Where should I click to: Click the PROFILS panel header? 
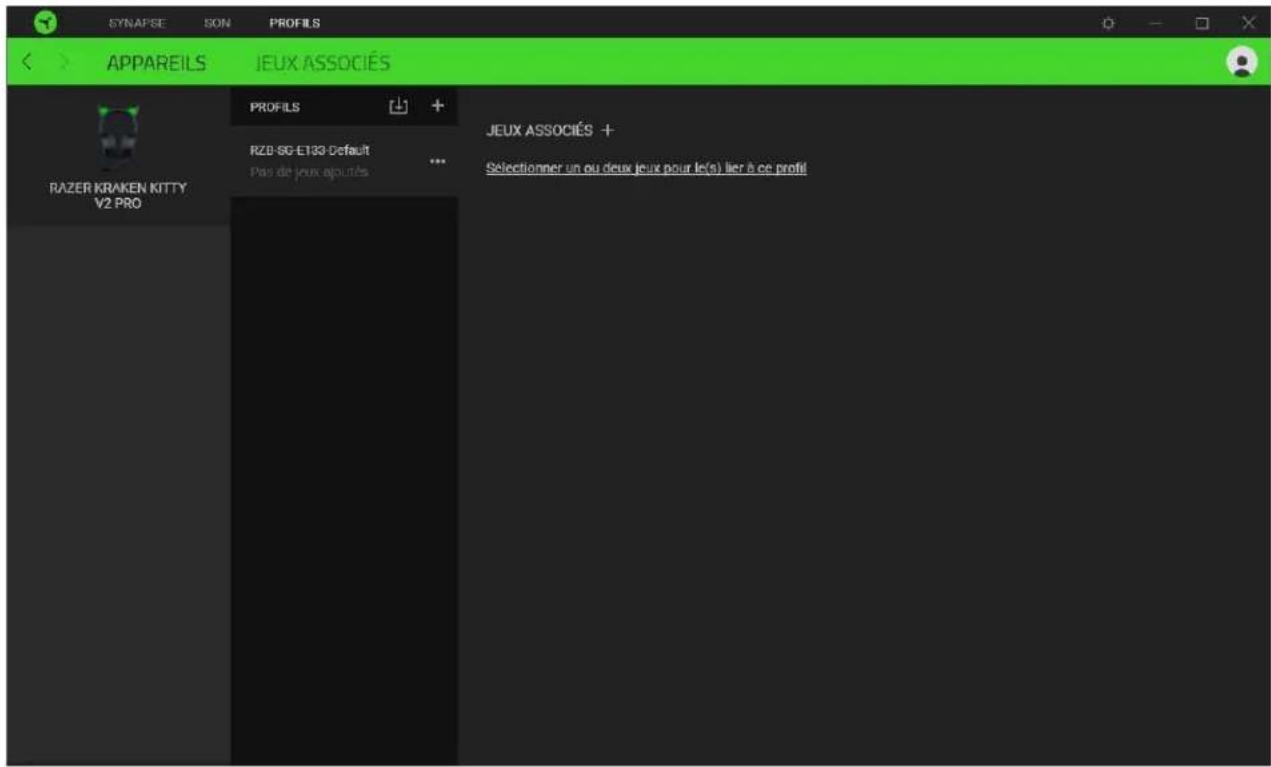(x=275, y=106)
